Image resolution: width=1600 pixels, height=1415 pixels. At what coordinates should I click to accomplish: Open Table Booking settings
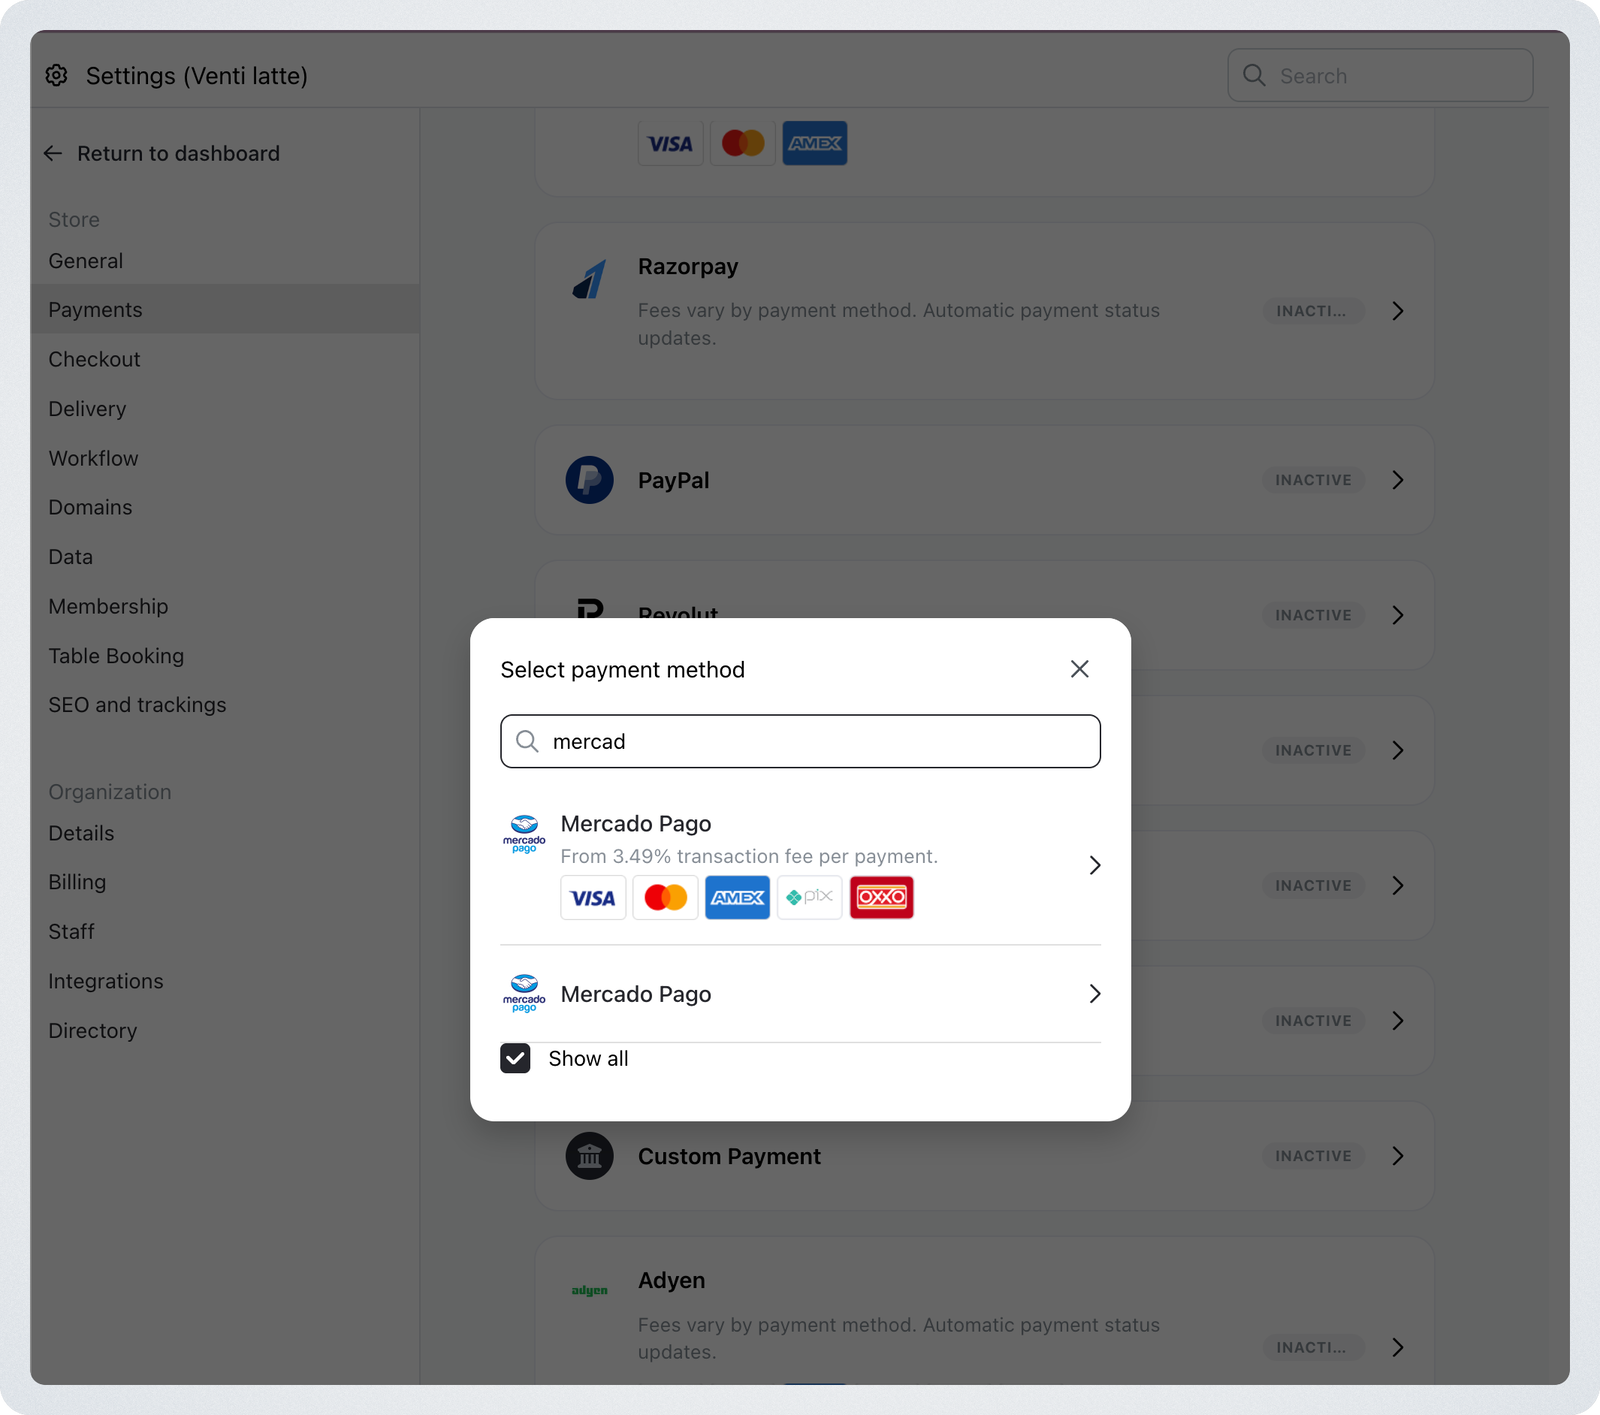[116, 656]
